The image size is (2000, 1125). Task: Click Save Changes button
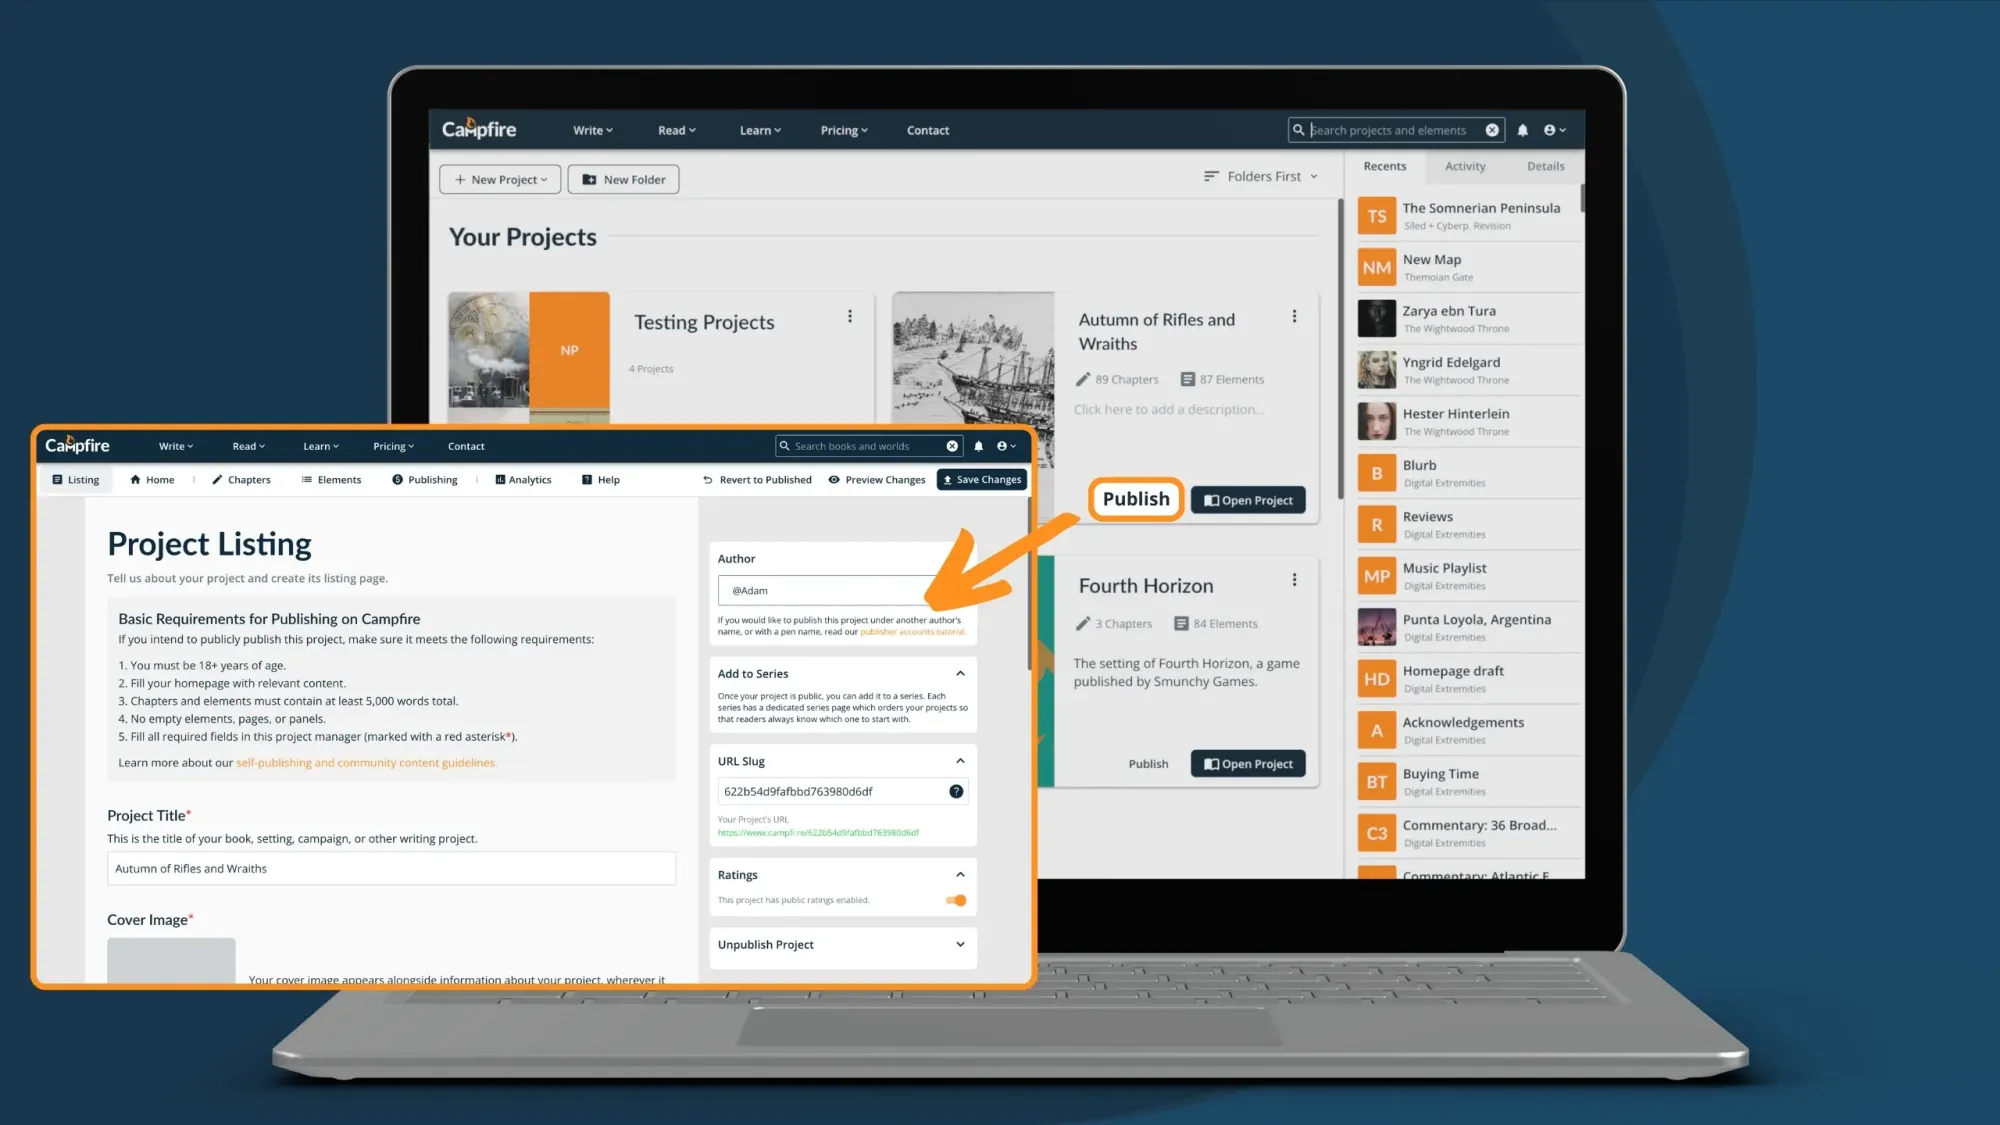(x=982, y=480)
